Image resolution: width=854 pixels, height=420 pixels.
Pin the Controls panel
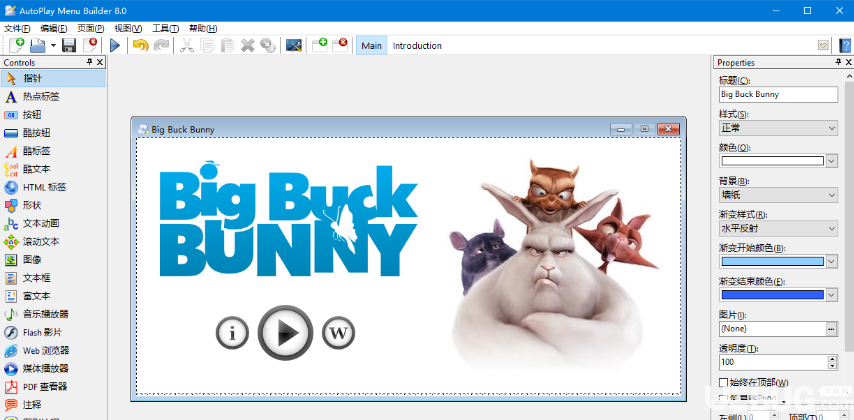pos(90,62)
